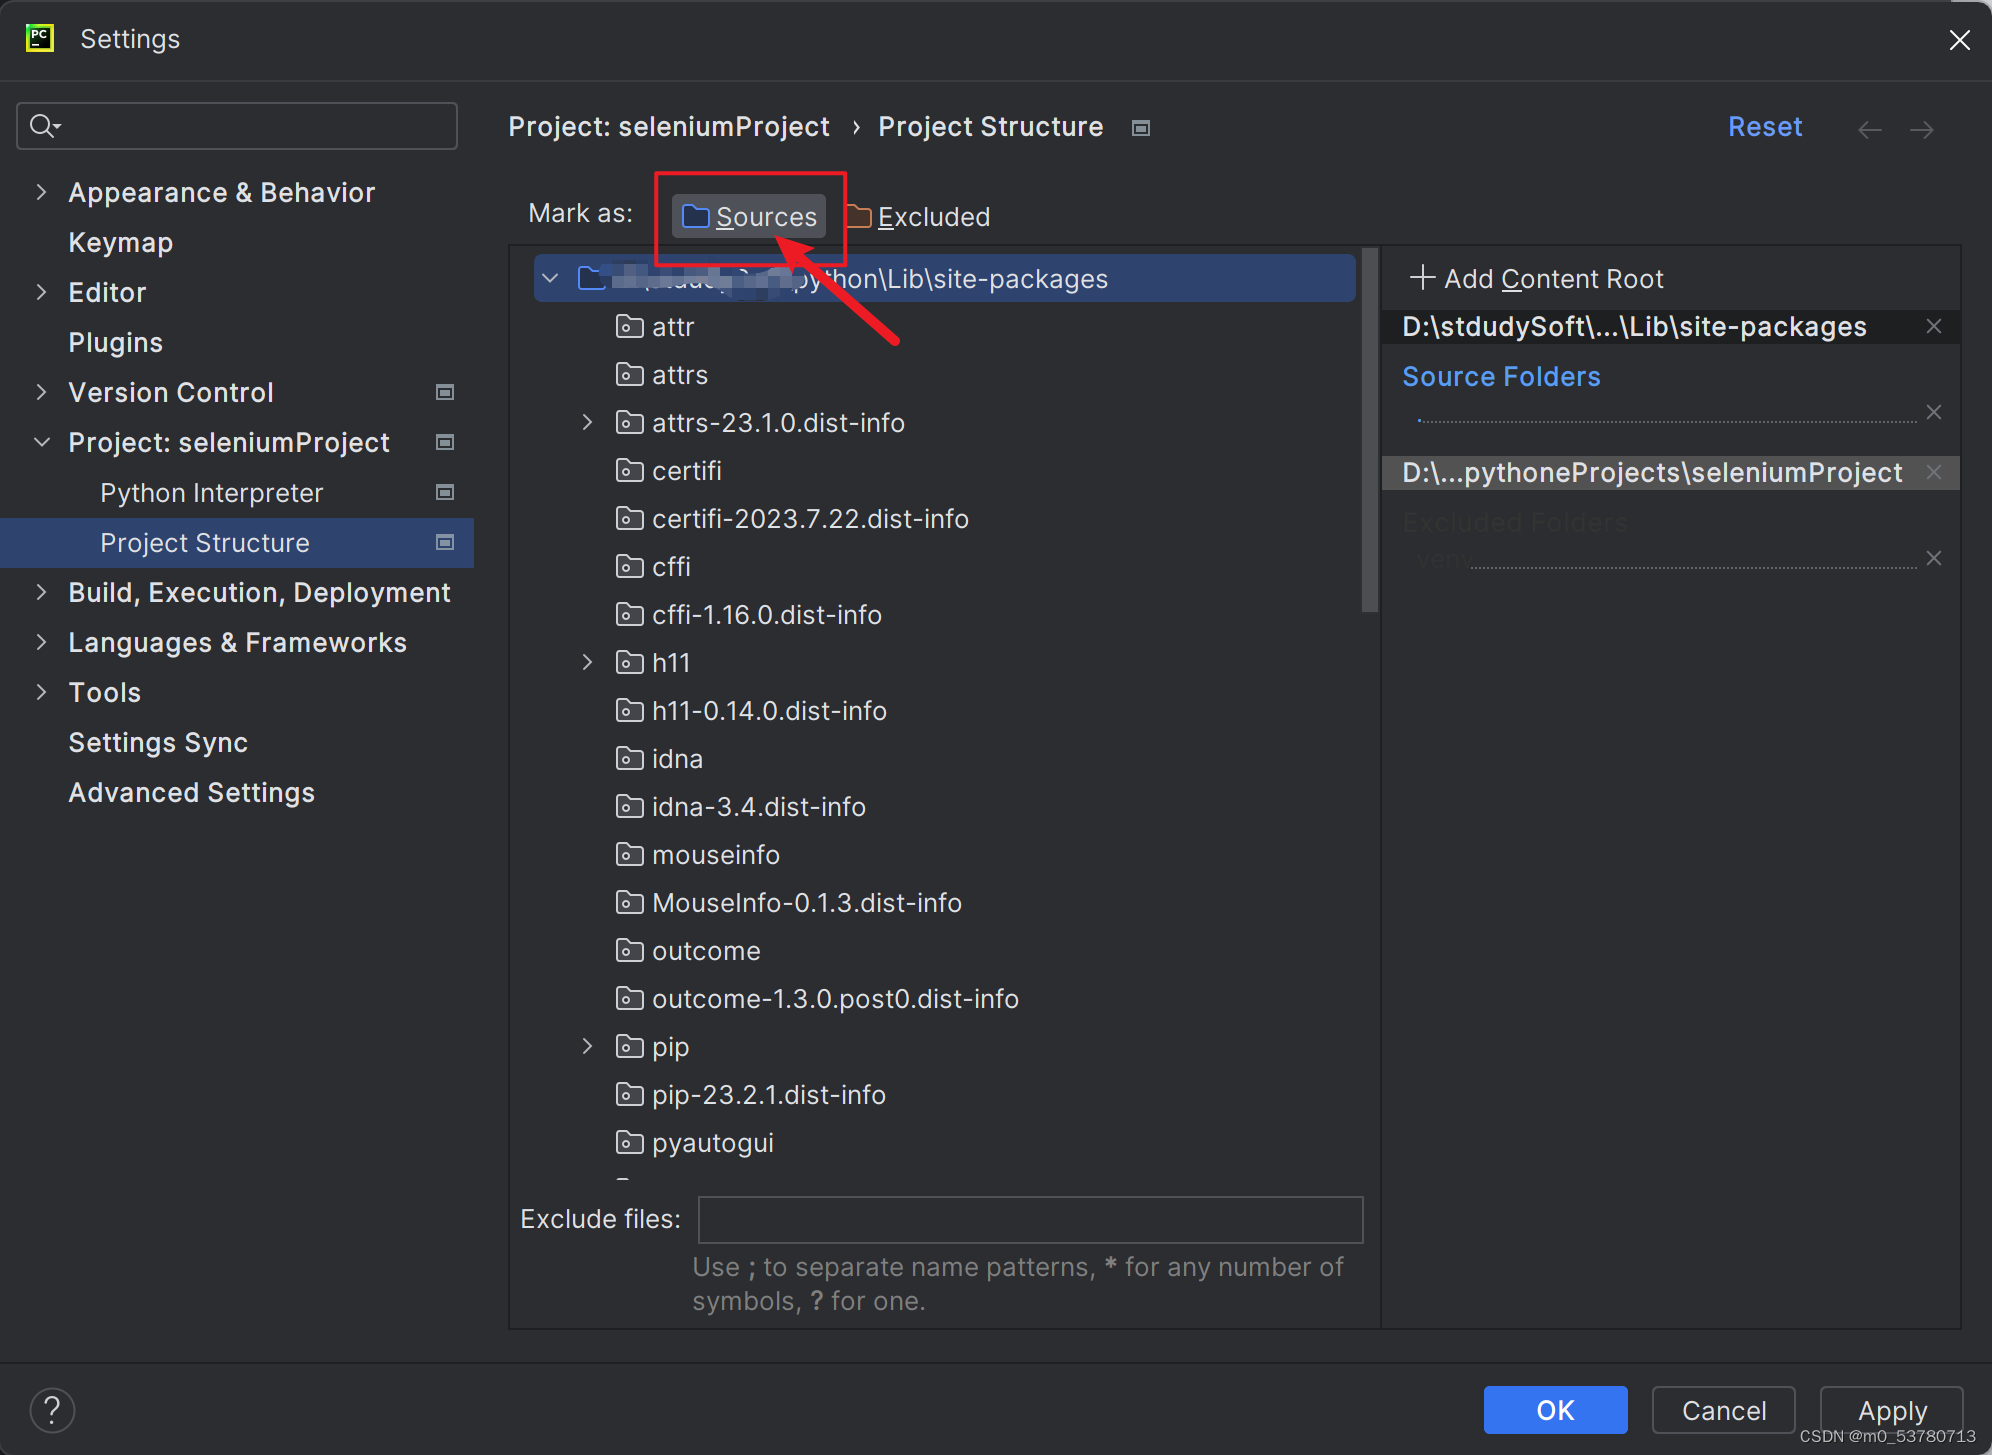
Task: Expand the attrs-23.1.0.dist-info folder
Action: (587, 423)
